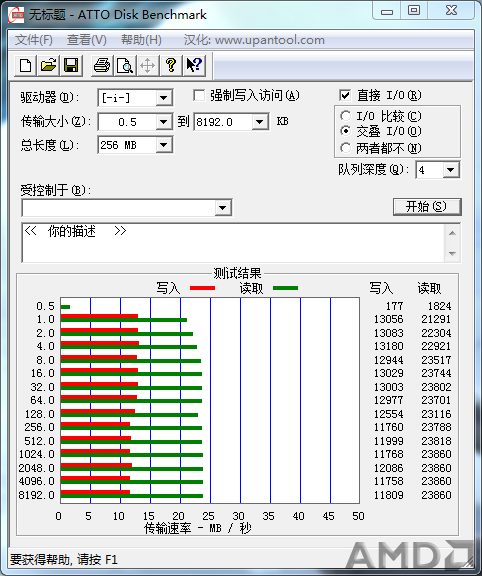Expand the 驱动器 drive dropdown
The height and width of the screenshot is (576, 482).
point(163,98)
